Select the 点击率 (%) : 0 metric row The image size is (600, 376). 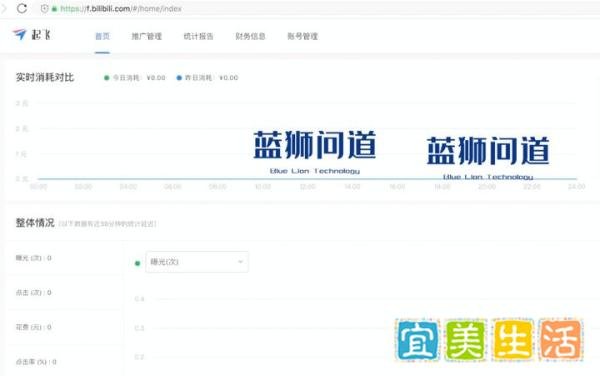pyautogui.click(x=64, y=361)
